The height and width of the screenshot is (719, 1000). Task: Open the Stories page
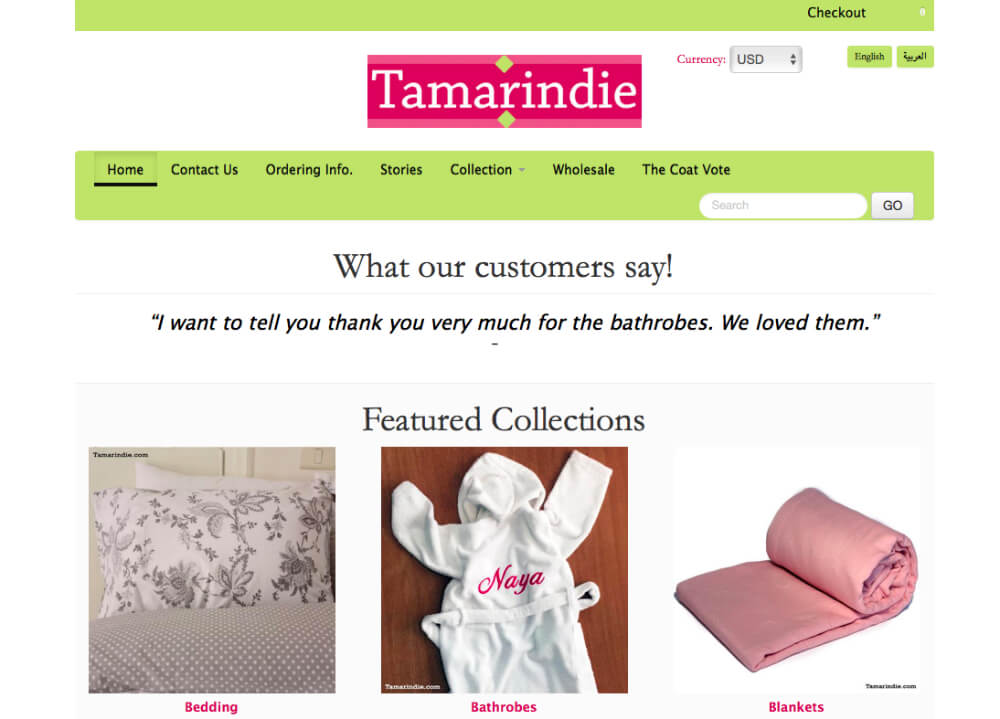[x=401, y=170]
